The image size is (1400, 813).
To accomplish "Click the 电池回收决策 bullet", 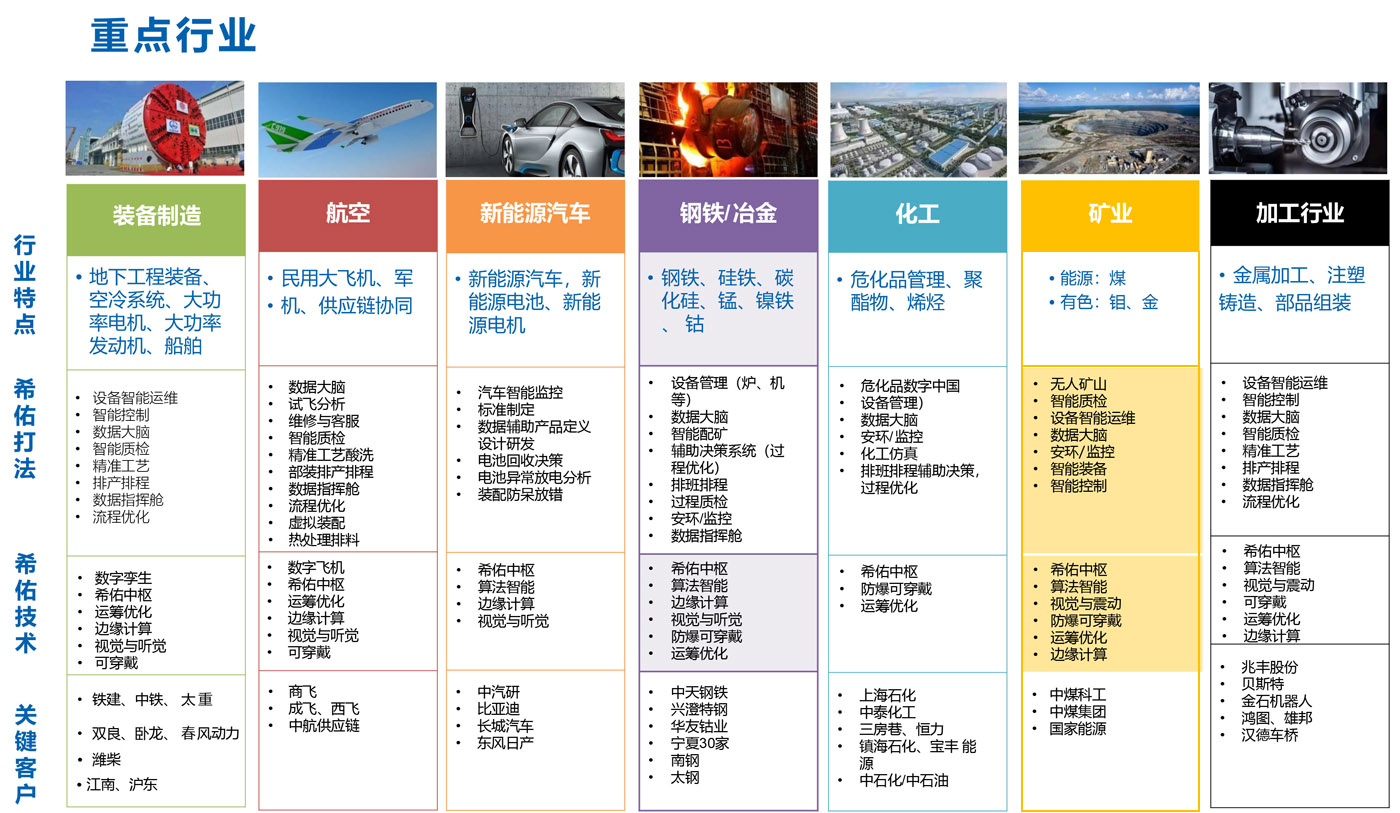I will [520, 460].
